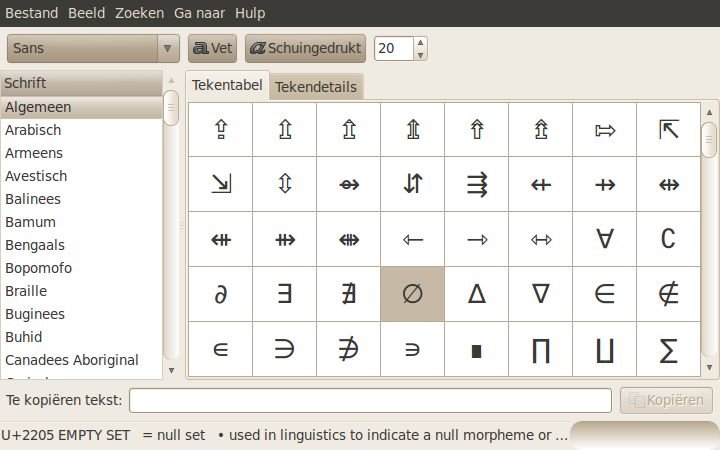Select the there exists ∃ character
This screenshot has width=720, height=450.
[284, 294]
